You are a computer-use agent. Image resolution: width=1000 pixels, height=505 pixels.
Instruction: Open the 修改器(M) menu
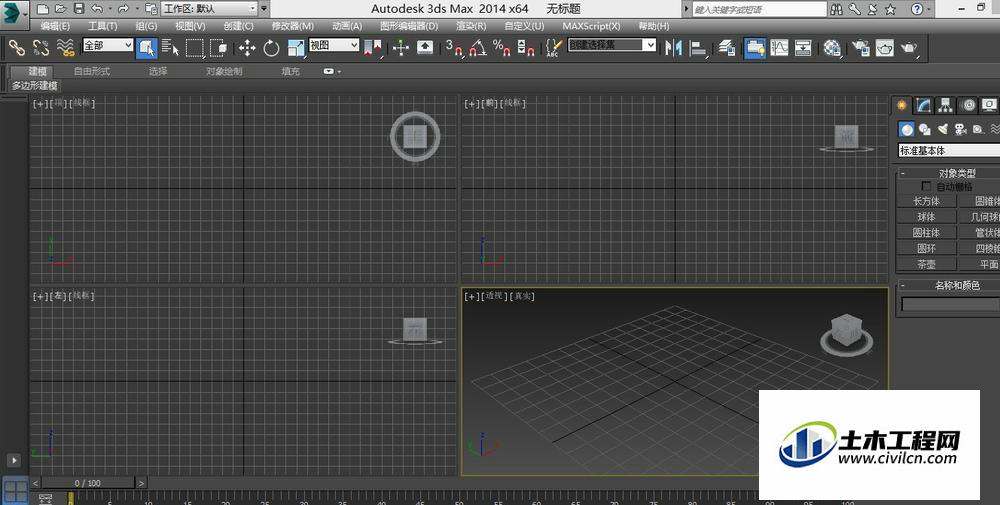[x=293, y=26]
